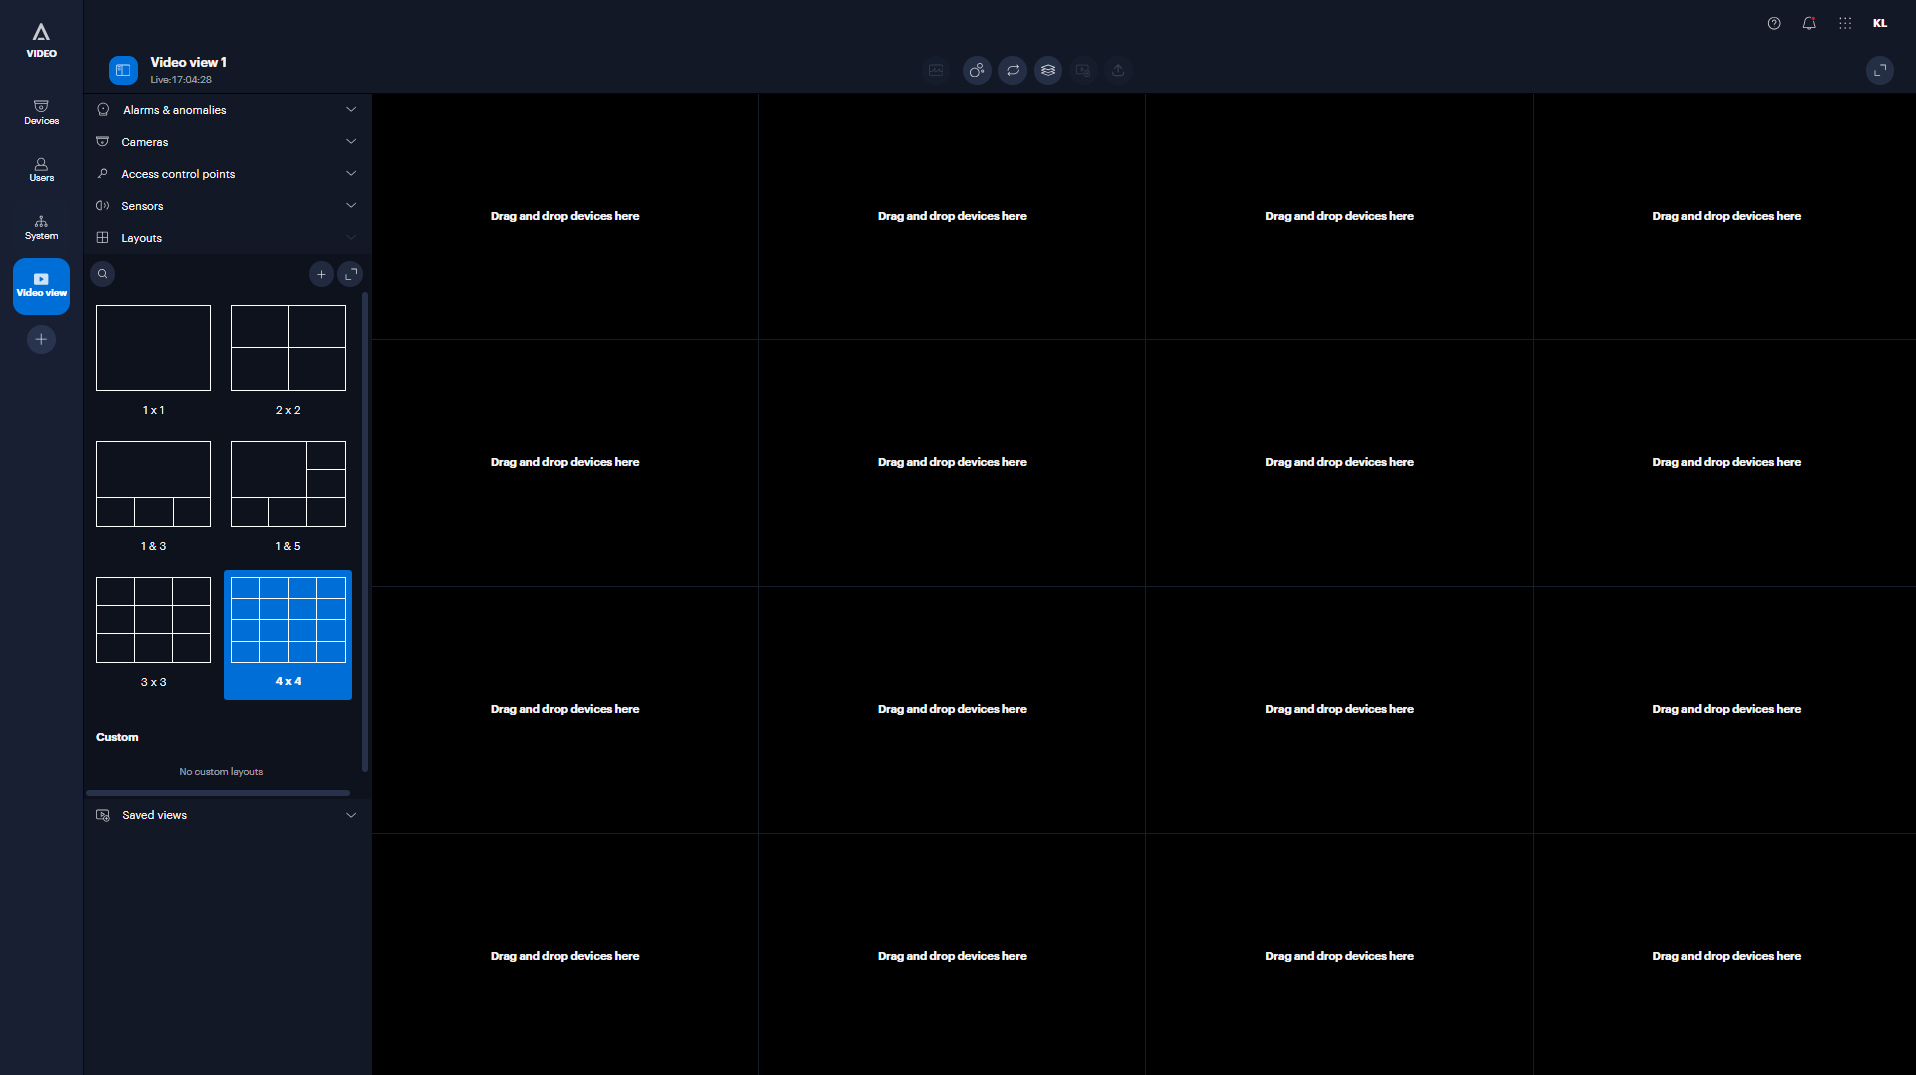This screenshot has height=1075, width=1916.
Task: Click the bubbles icon in the center toolbar
Action: 977,70
